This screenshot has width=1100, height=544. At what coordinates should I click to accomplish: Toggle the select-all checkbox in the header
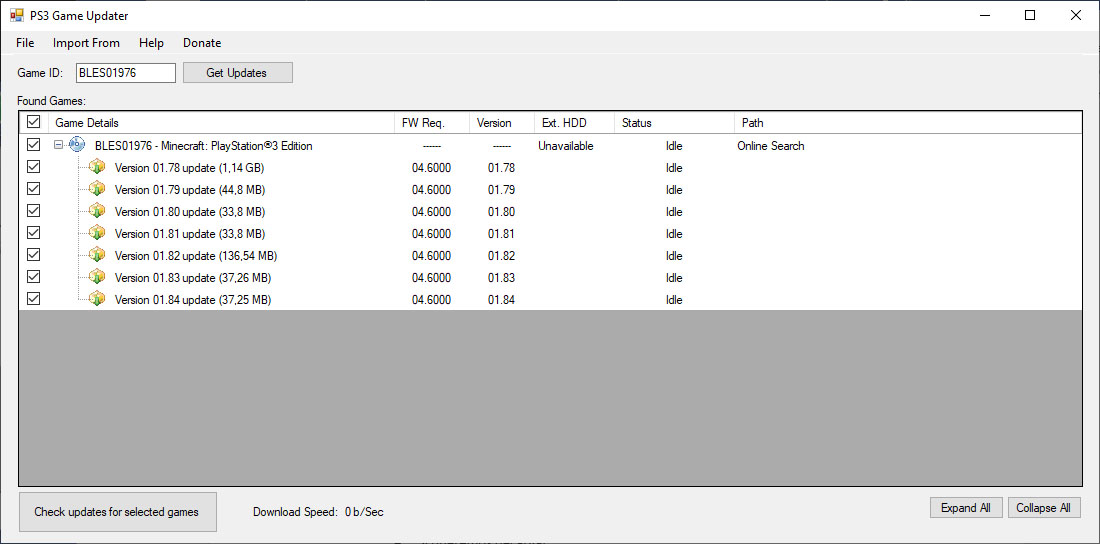[x=33, y=122]
